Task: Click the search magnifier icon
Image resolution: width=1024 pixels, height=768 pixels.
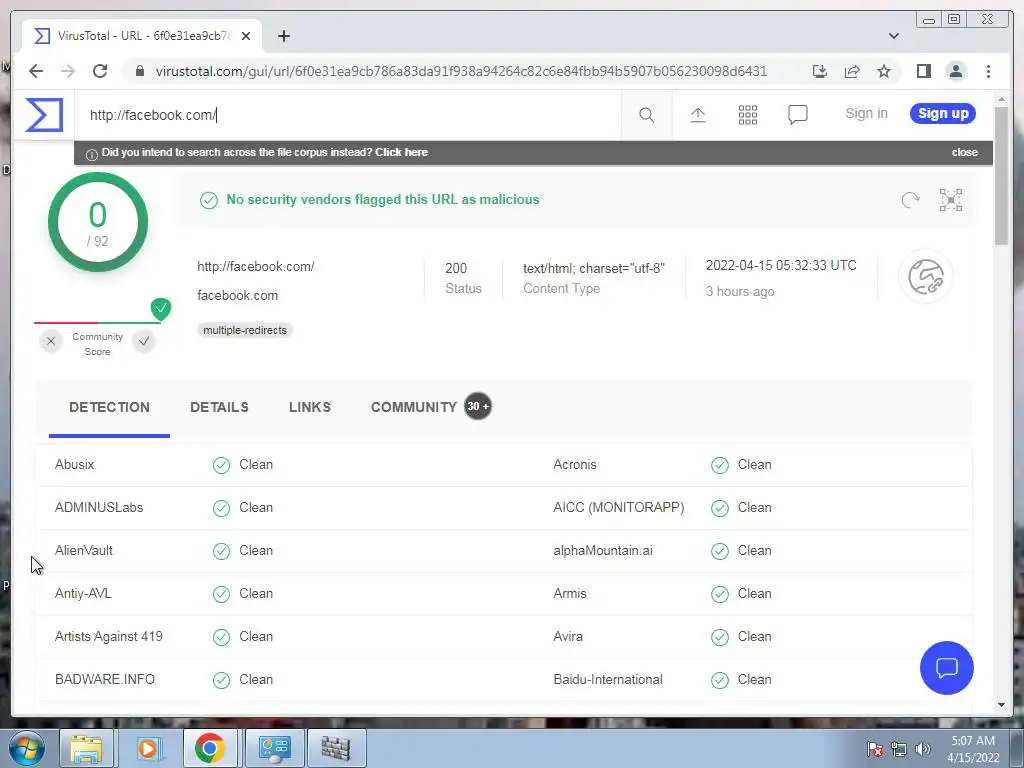Action: click(x=647, y=115)
